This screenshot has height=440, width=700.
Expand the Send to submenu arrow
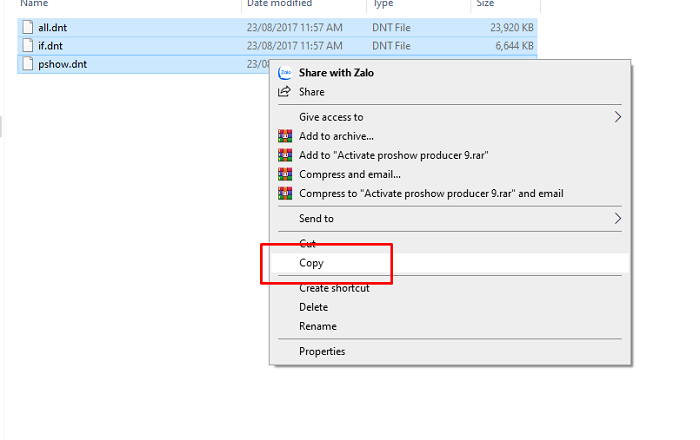pyautogui.click(x=617, y=219)
